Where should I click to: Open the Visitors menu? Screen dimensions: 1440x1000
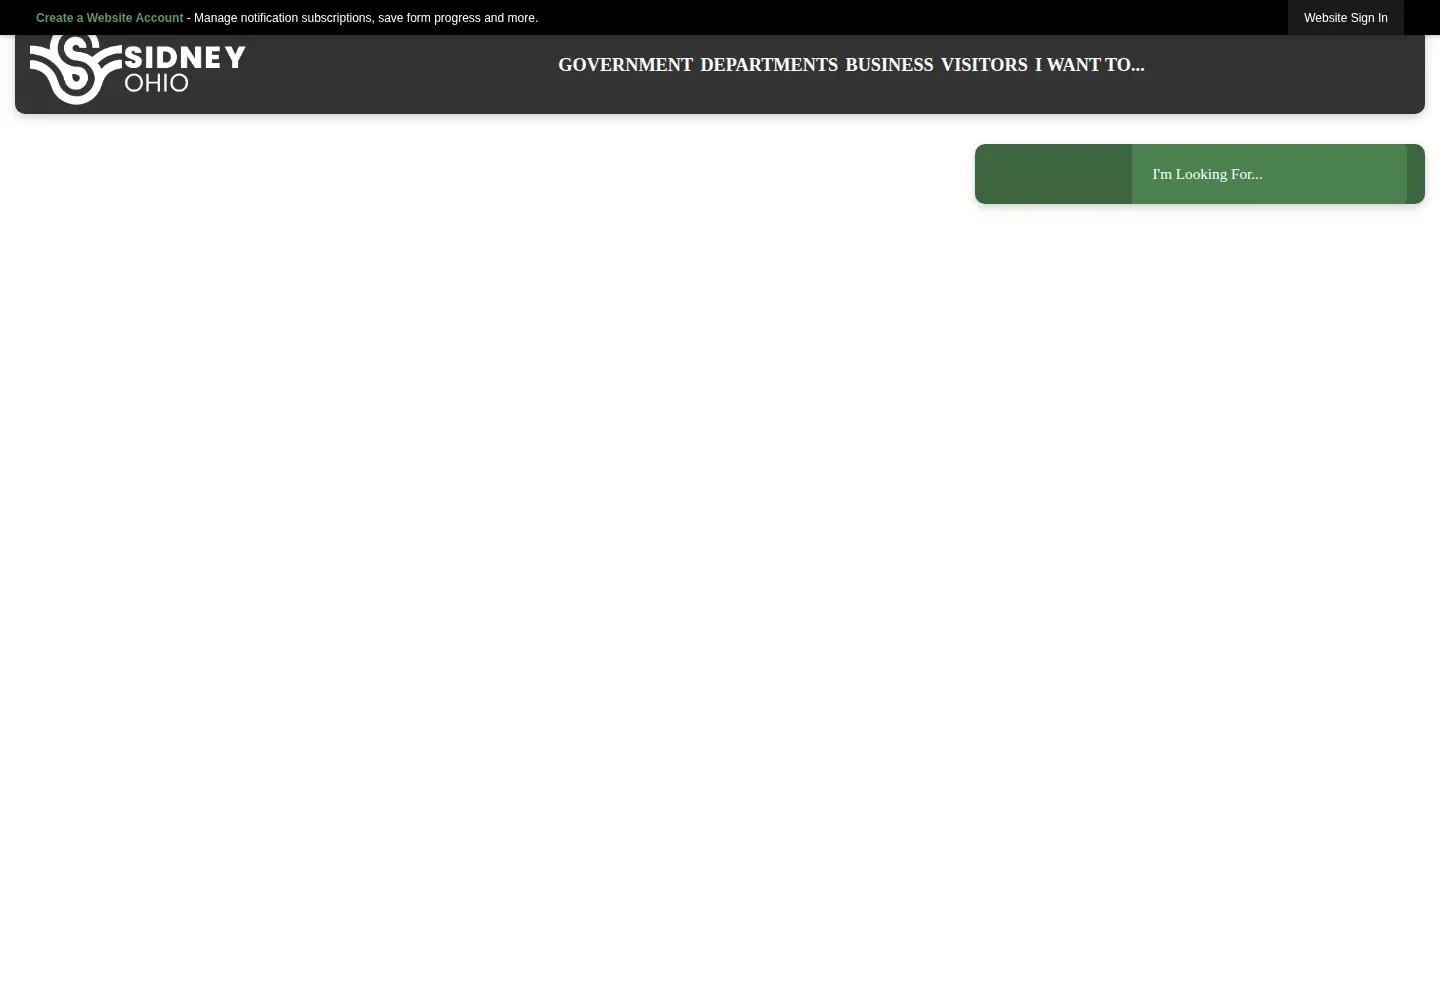click(x=984, y=65)
